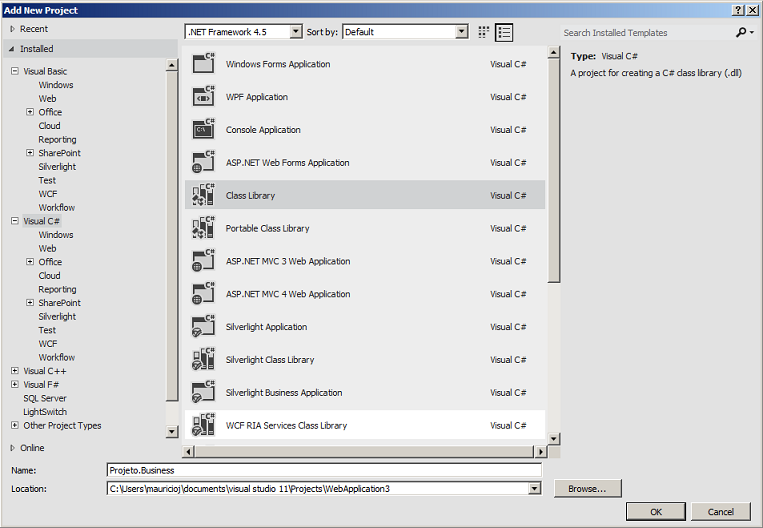This screenshot has width=763, height=528.
Task: Cancel the Add New Project dialog
Action: 721,511
